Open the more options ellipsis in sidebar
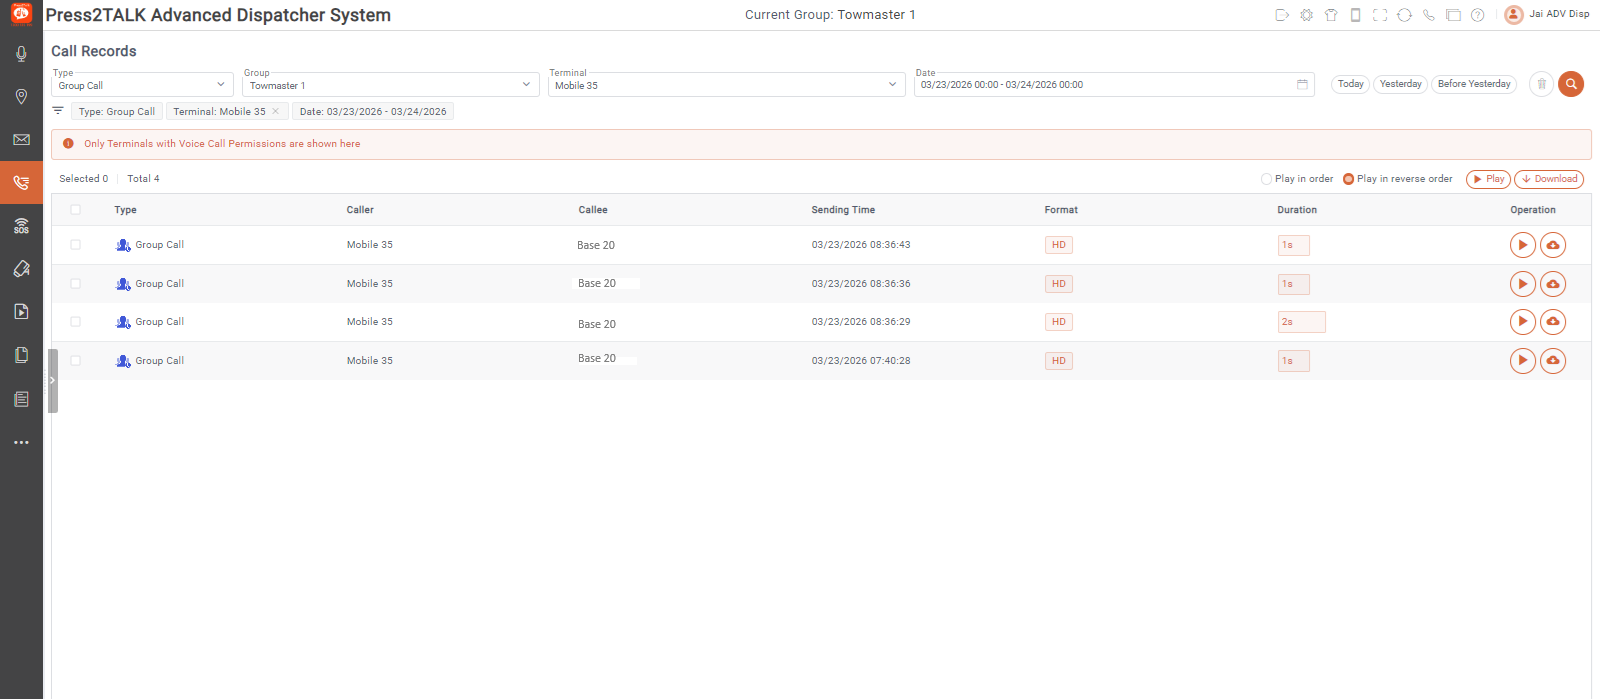Screen dimensions: 1600x699 coord(21,442)
